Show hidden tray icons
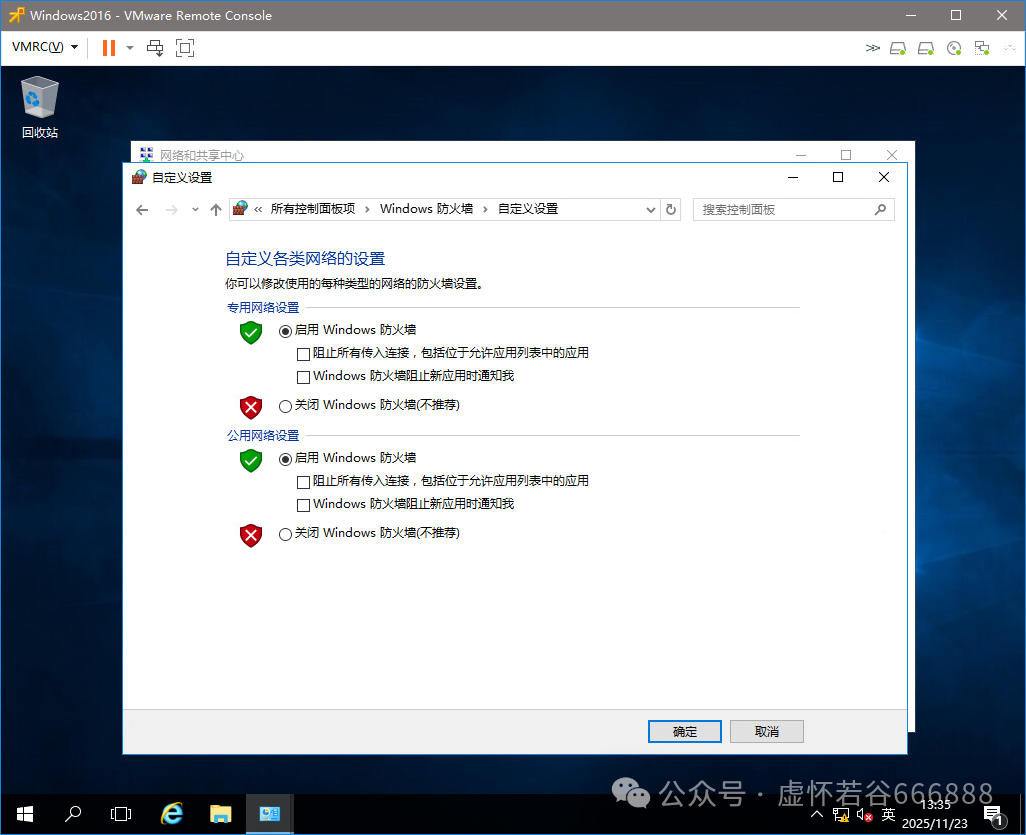 [817, 815]
